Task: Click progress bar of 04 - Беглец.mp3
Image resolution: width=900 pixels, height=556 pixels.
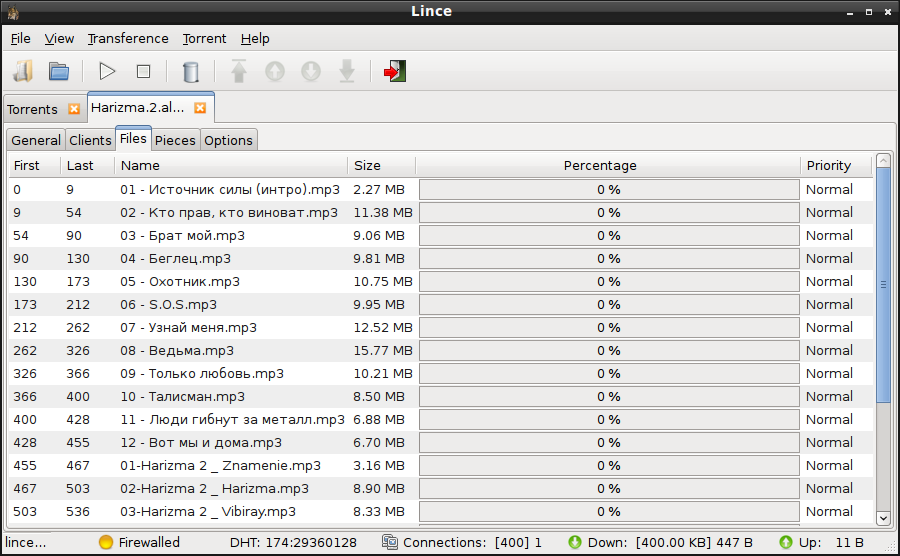Action: 609,259
